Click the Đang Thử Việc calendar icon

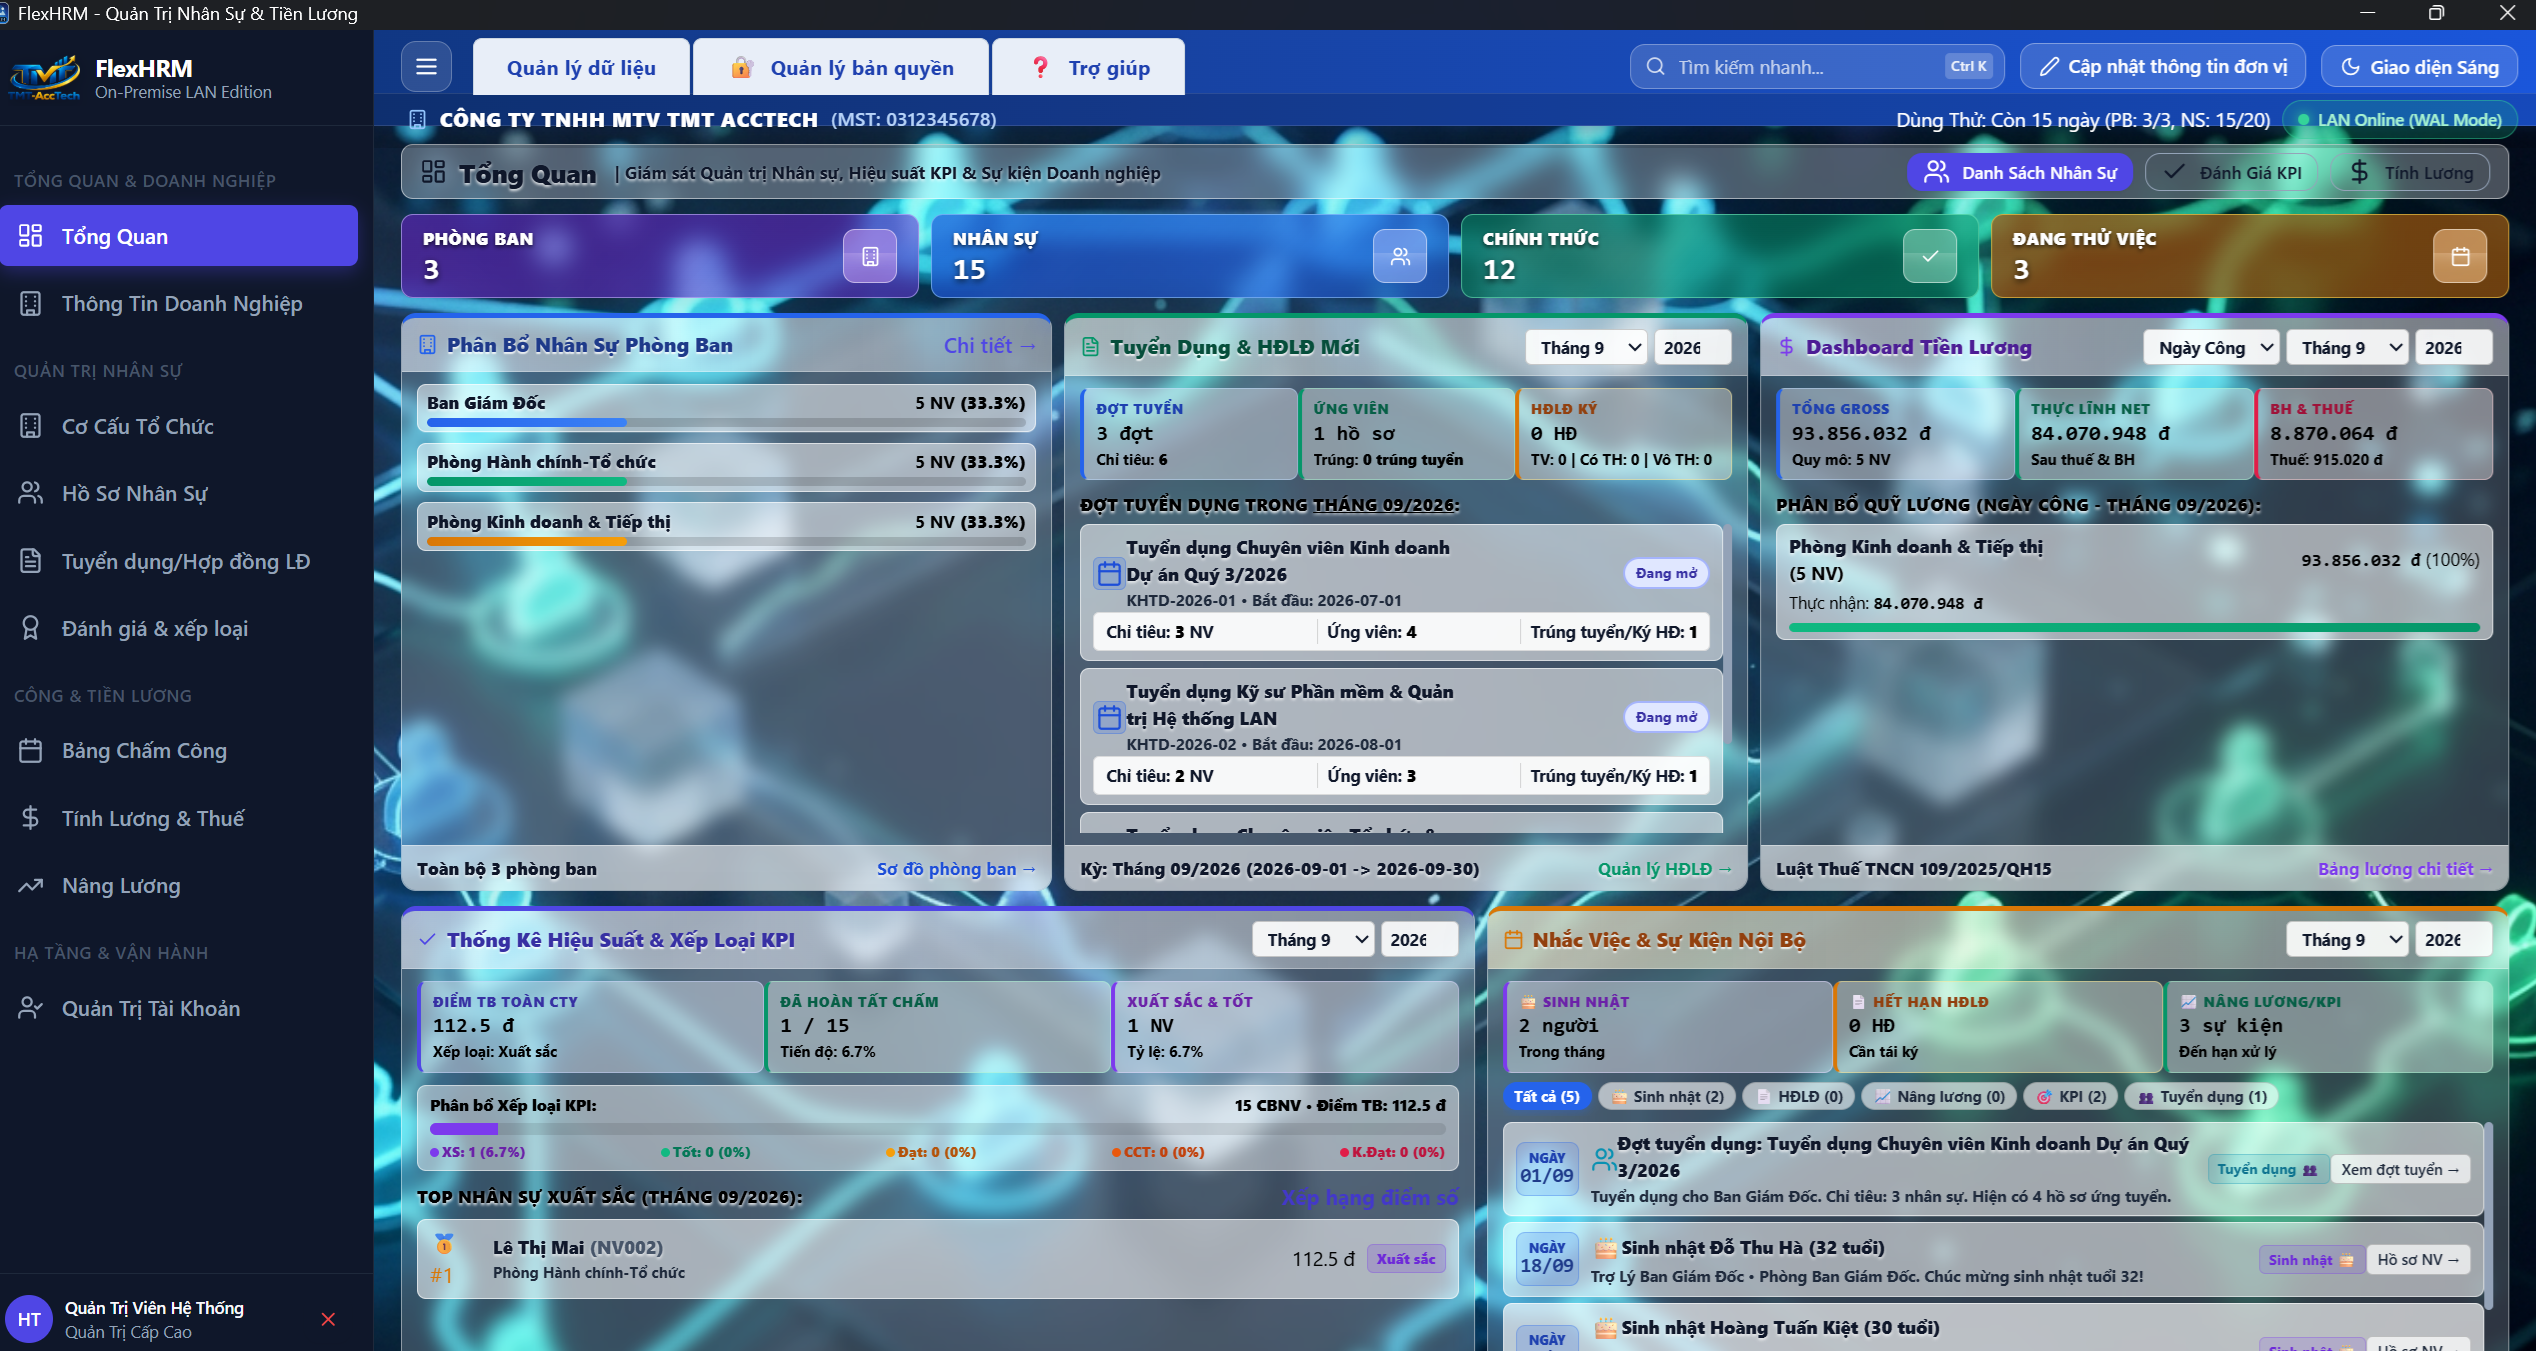[2460, 256]
